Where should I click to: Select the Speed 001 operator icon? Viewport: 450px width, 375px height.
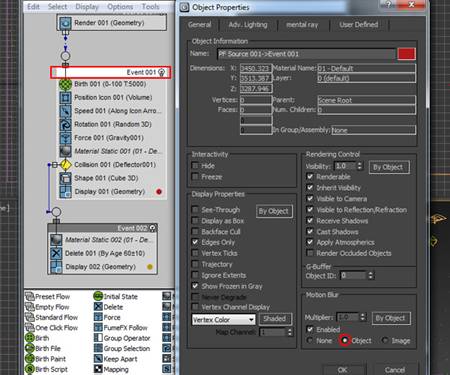65,111
